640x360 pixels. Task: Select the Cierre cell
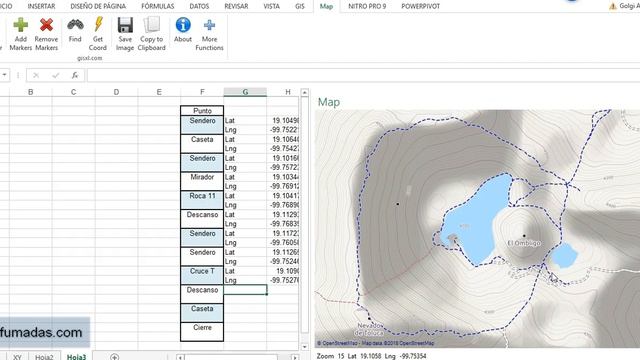[x=202, y=332]
